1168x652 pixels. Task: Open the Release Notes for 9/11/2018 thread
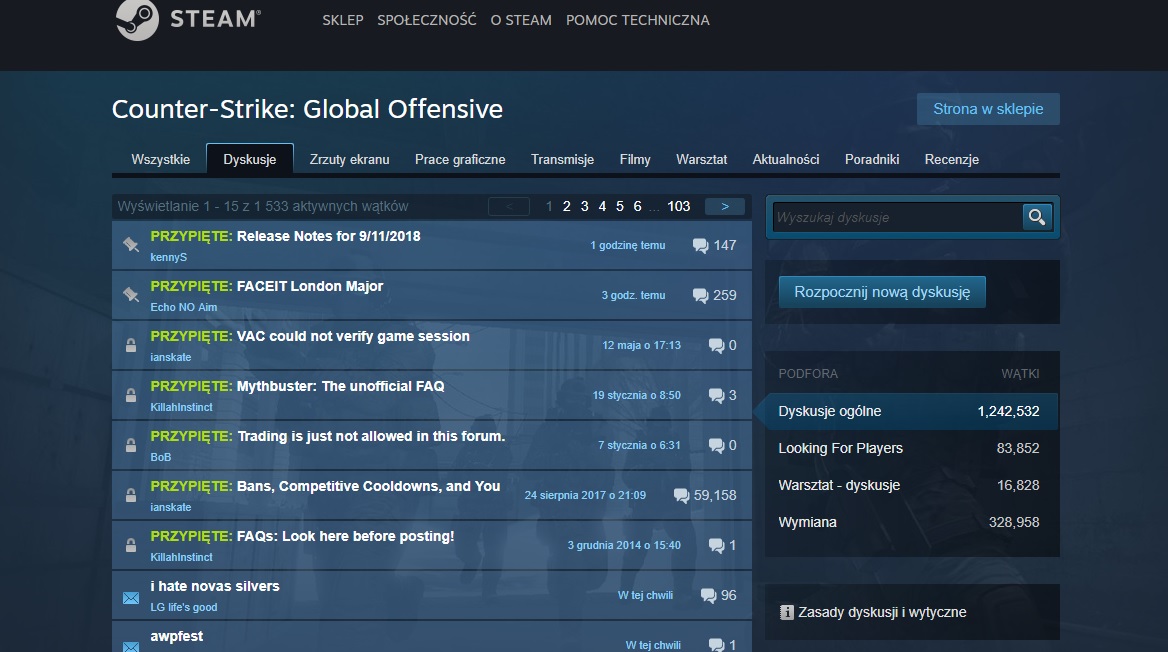[x=328, y=236]
